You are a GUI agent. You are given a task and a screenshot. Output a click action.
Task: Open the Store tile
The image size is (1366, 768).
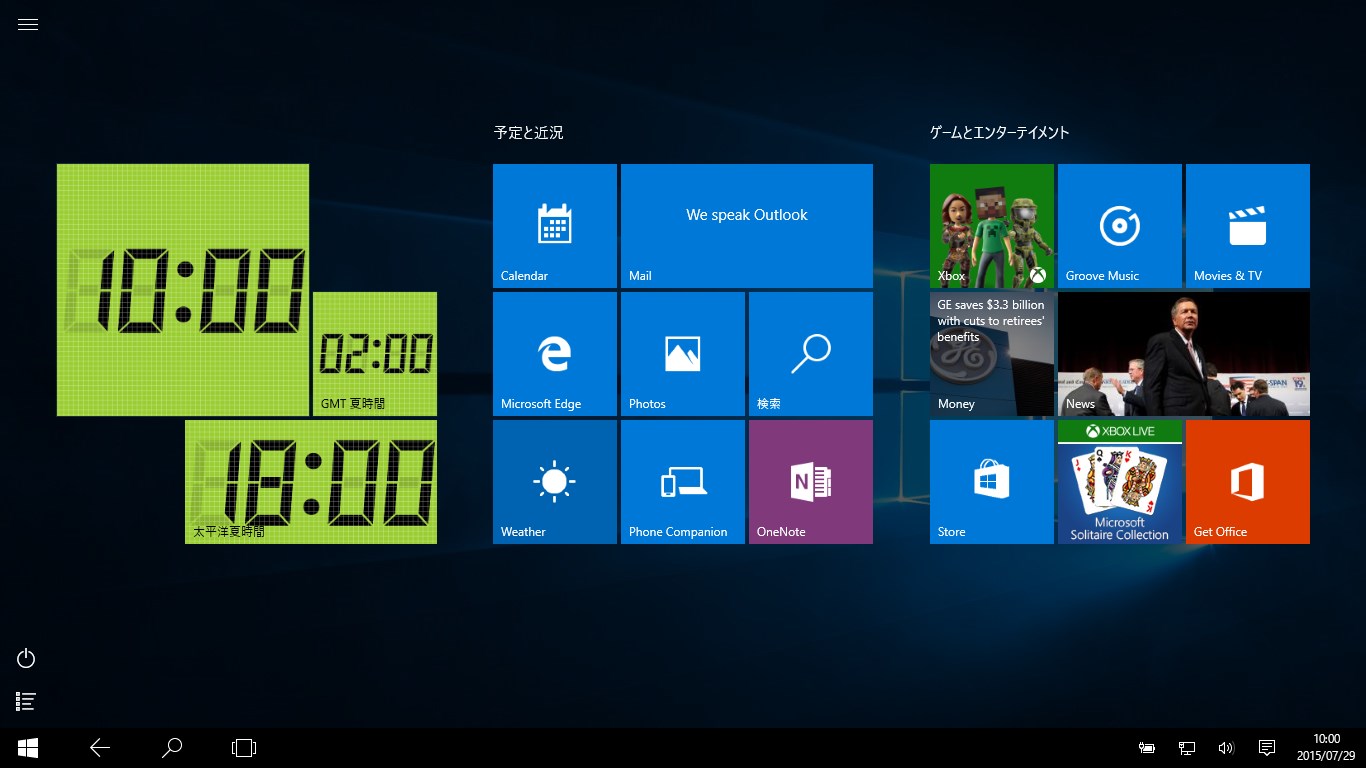point(992,482)
